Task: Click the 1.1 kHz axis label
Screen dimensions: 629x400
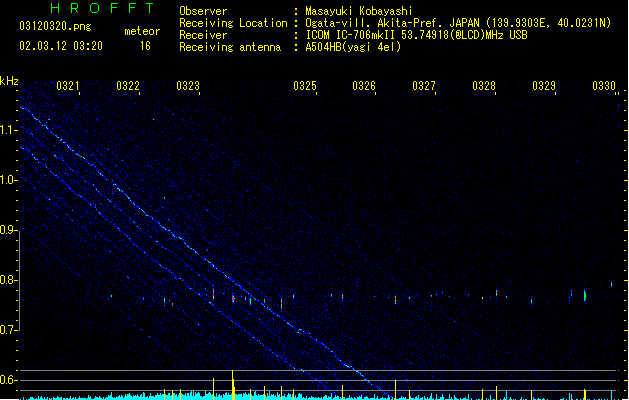Action: point(9,130)
